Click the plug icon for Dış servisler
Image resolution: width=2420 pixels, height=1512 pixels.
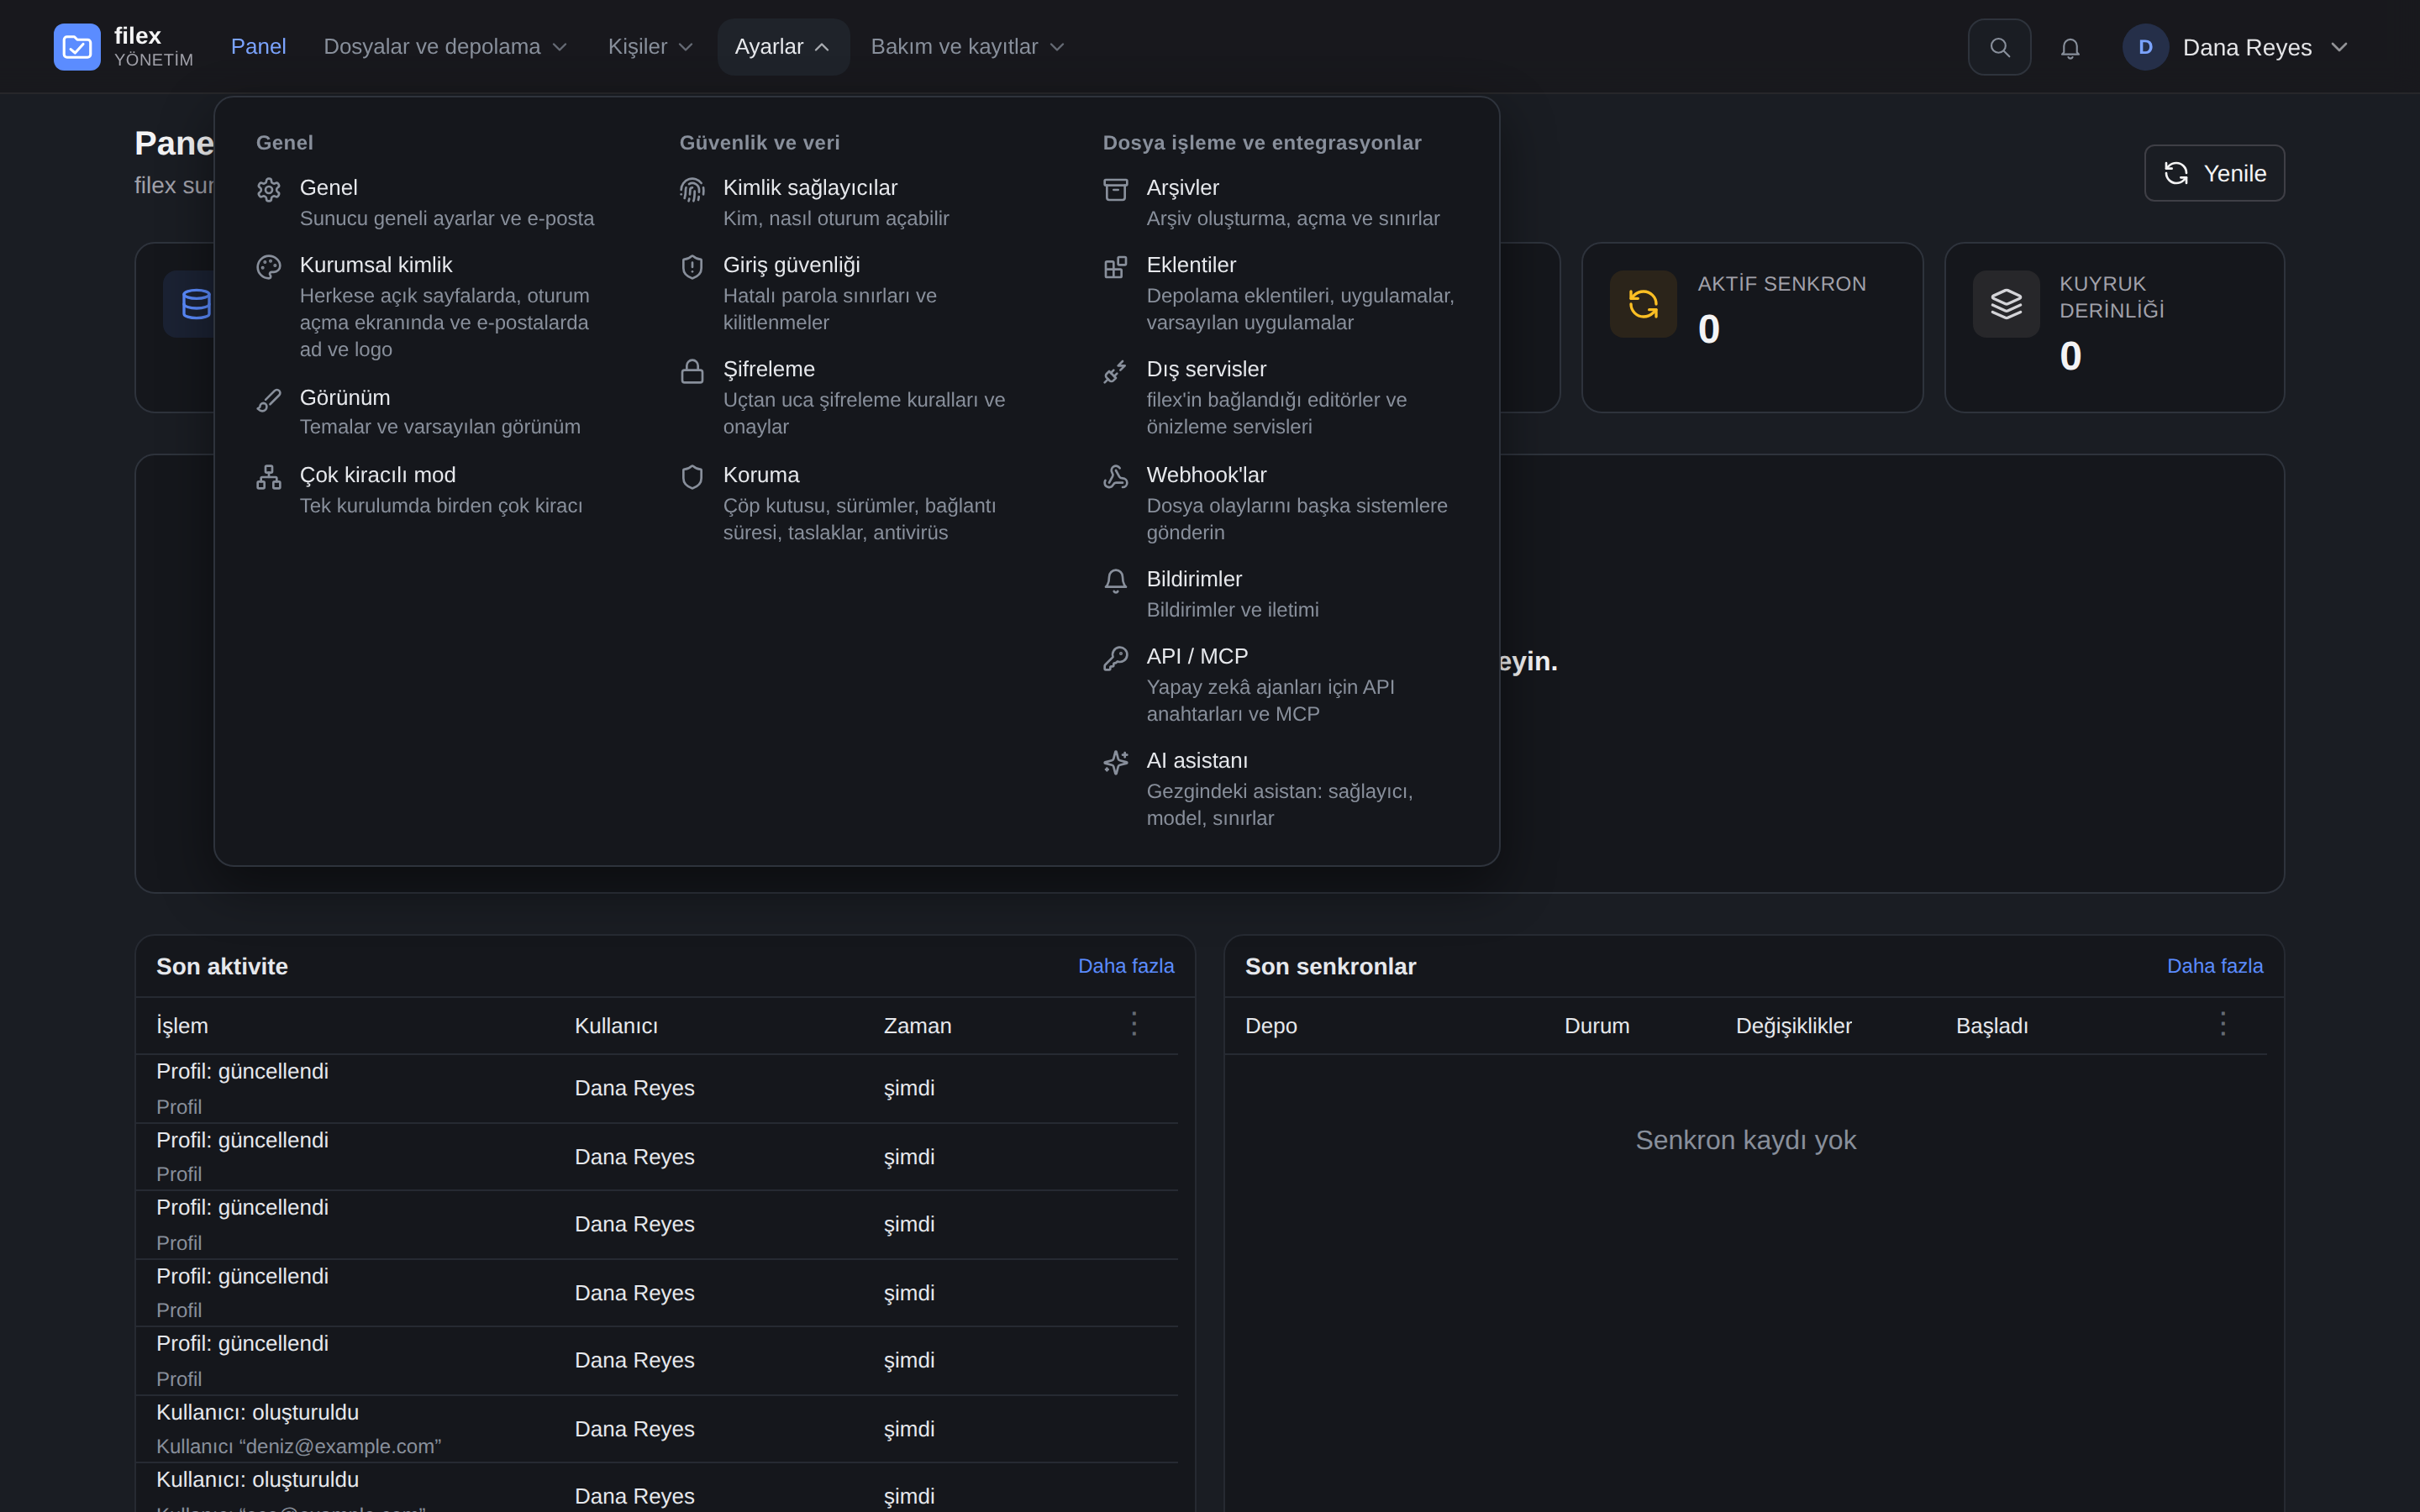(1116, 372)
